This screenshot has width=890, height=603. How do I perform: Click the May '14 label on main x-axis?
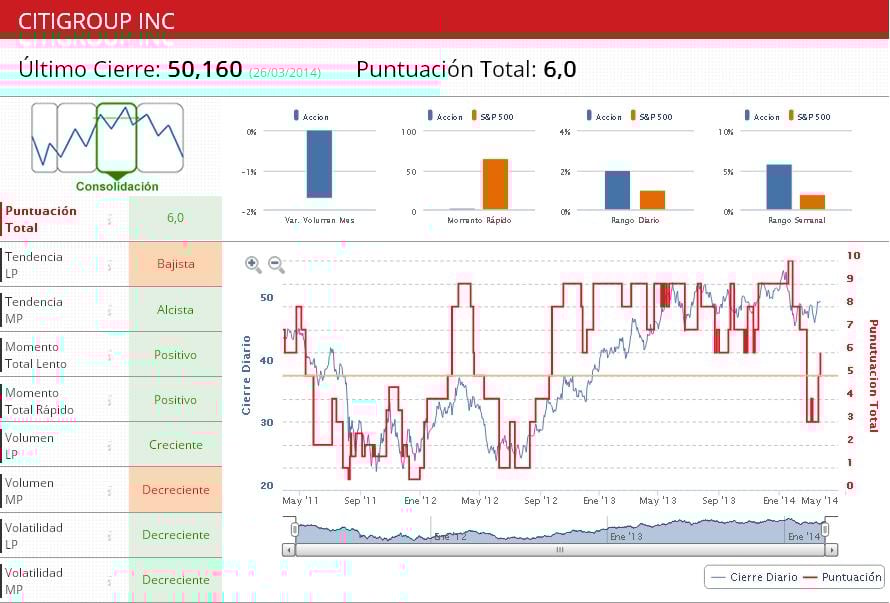(x=820, y=501)
